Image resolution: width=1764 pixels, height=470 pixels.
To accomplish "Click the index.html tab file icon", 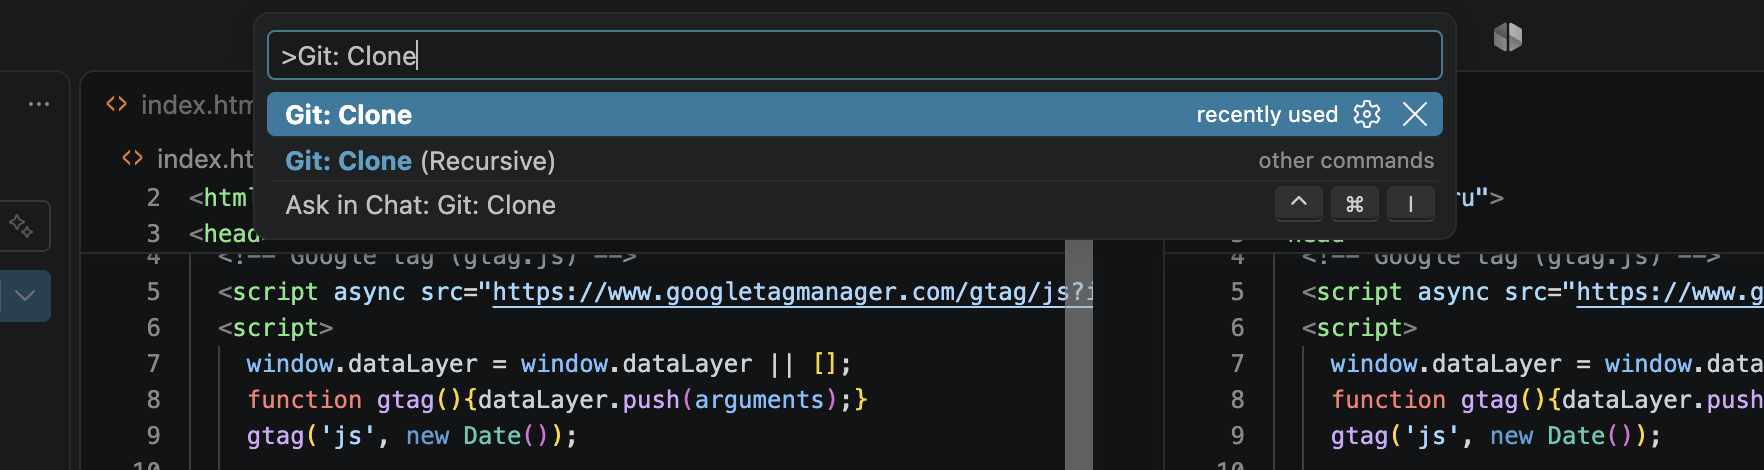I will tap(116, 104).
